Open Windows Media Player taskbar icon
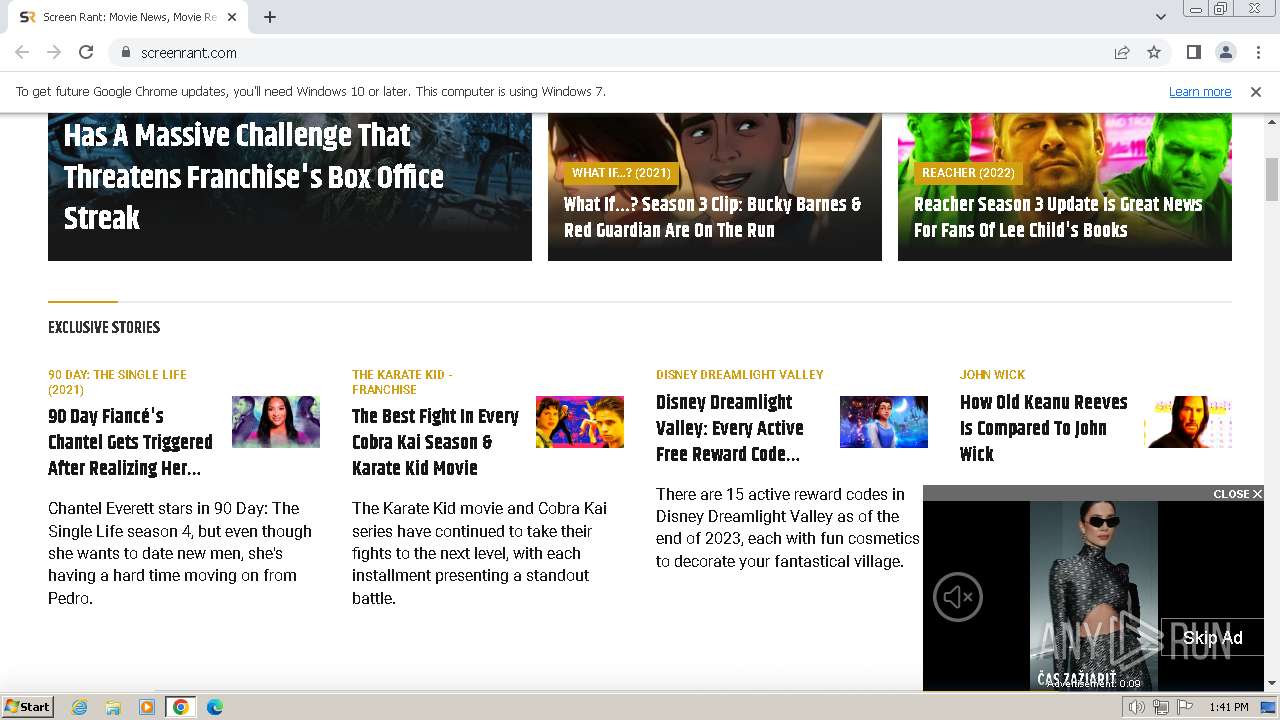This screenshot has width=1280, height=720. click(x=147, y=707)
